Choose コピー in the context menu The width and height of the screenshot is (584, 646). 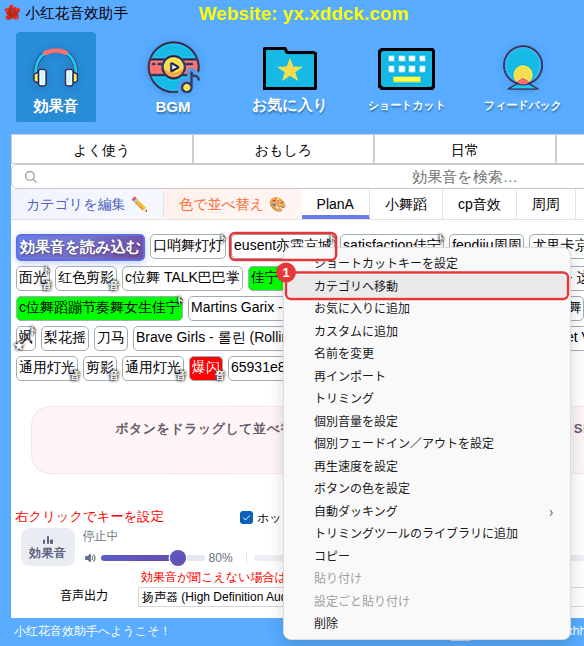pyautogui.click(x=427, y=556)
